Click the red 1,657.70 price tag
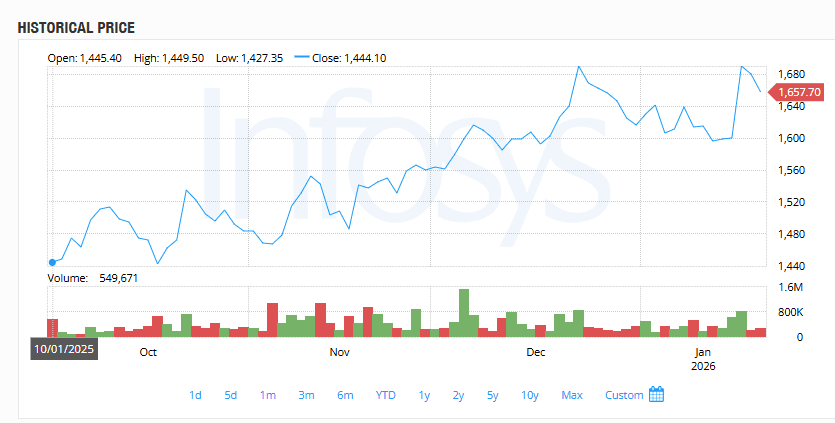 (x=796, y=91)
